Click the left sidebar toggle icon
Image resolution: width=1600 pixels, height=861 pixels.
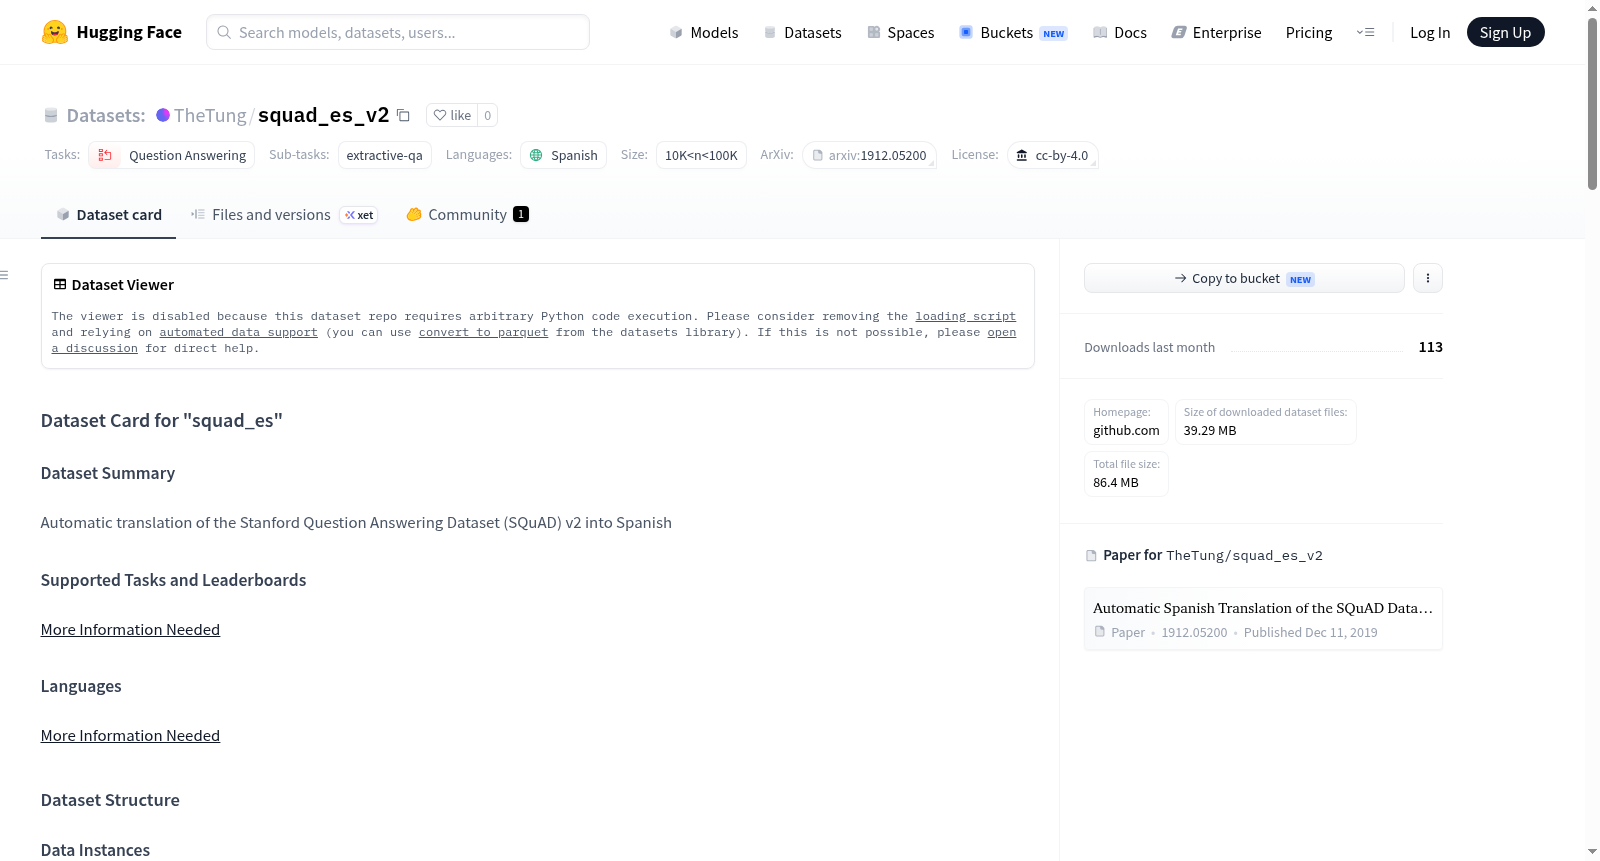[x=4, y=275]
